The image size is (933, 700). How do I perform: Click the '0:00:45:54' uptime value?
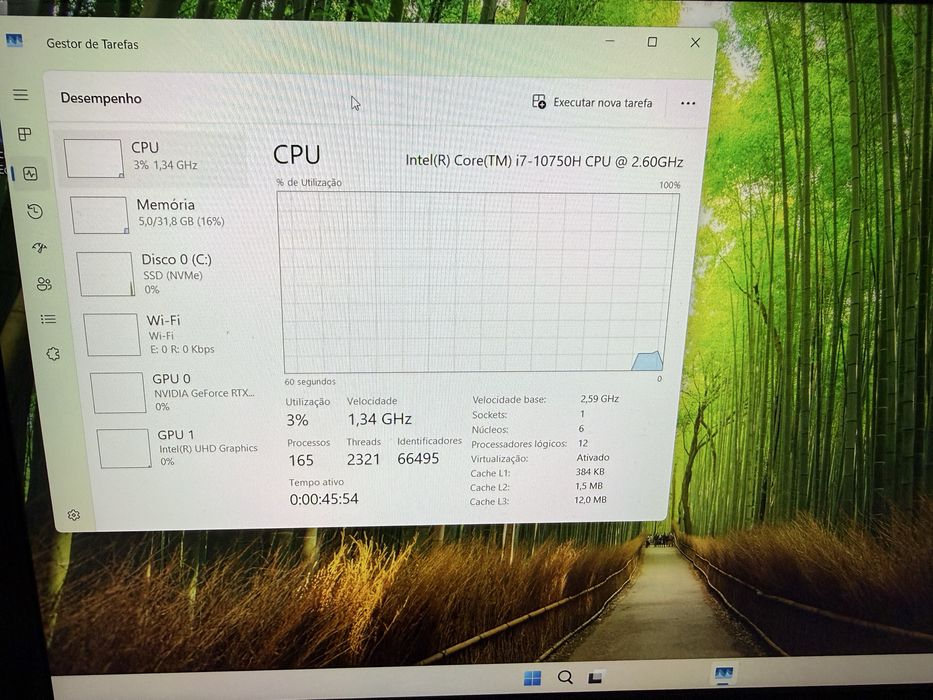click(x=324, y=499)
